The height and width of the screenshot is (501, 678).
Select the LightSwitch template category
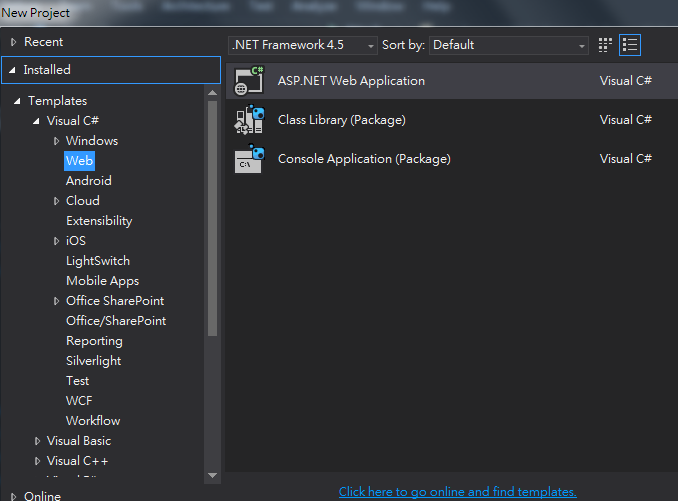tap(98, 261)
